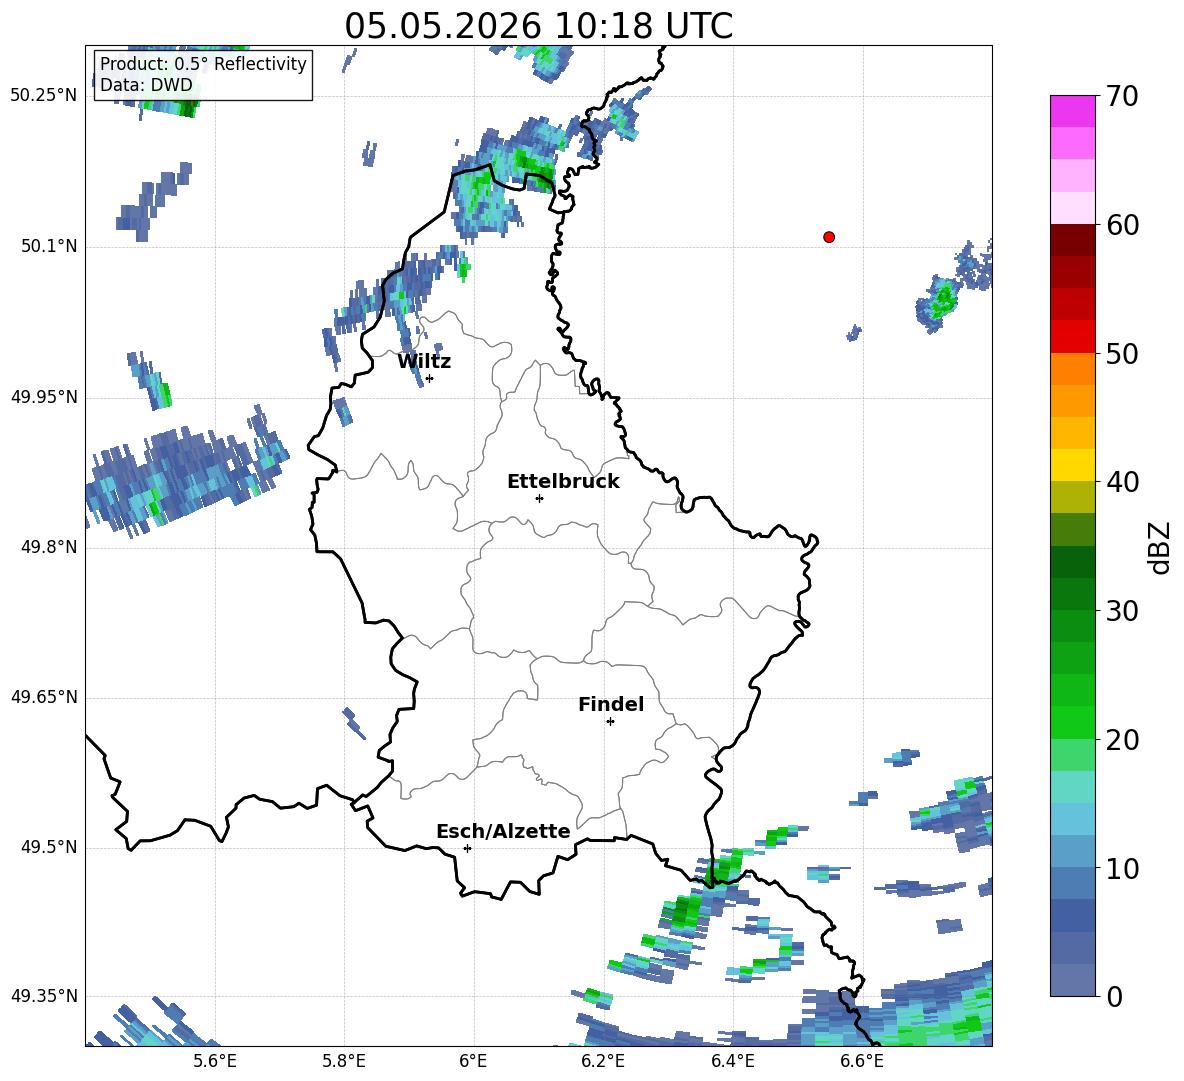Pick the red 50 dBZ colorbar segment

pyautogui.click(x=1072, y=337)
